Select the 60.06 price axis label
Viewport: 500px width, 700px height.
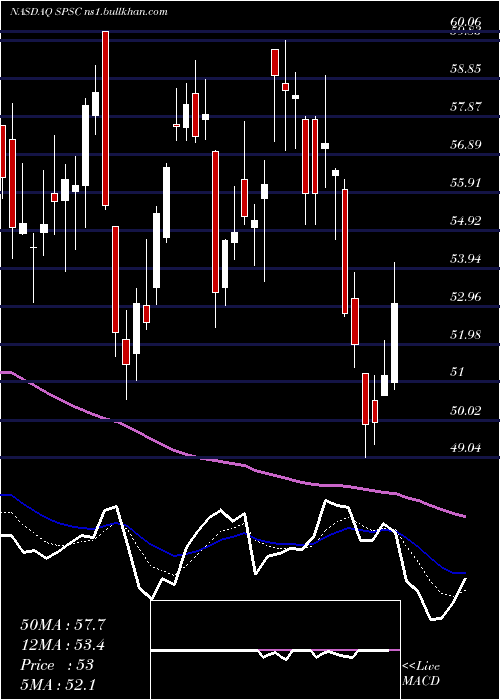(x=465, y=22)
